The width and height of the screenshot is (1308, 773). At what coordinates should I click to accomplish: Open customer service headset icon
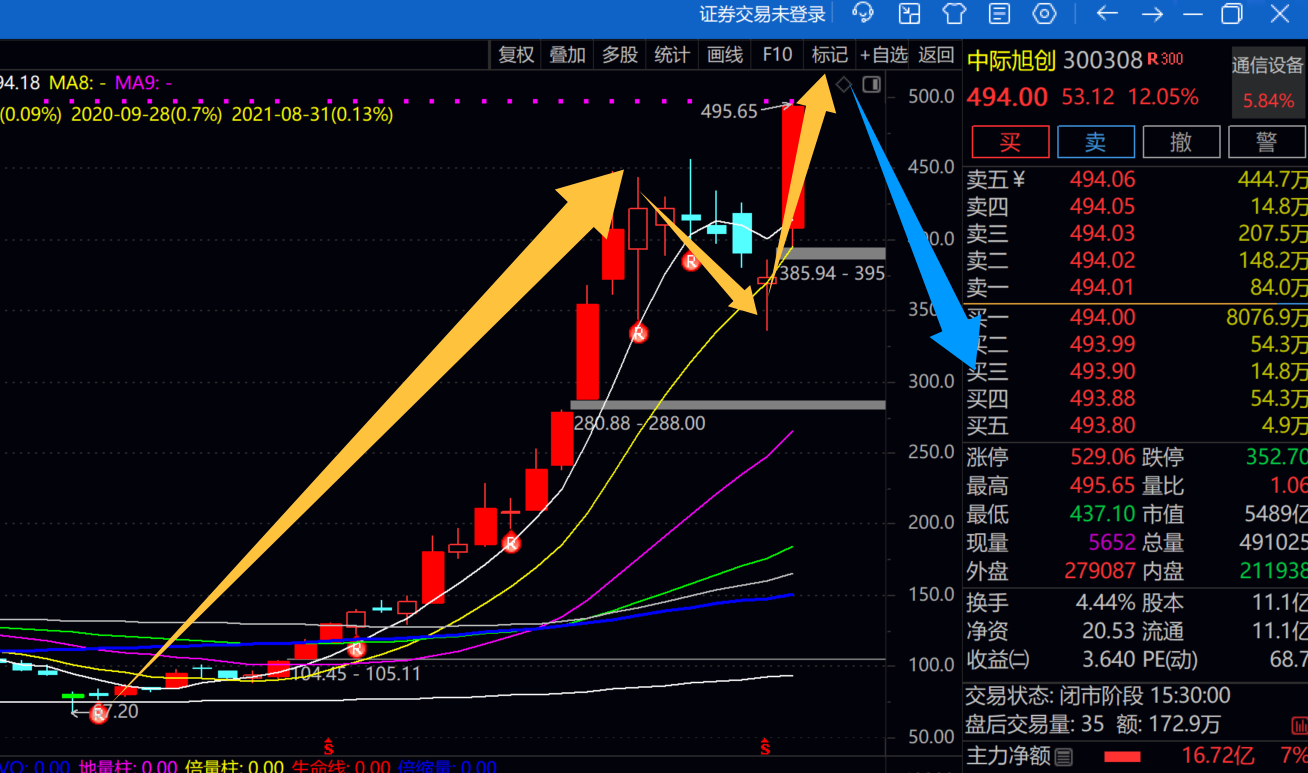[x=863, y=13]
